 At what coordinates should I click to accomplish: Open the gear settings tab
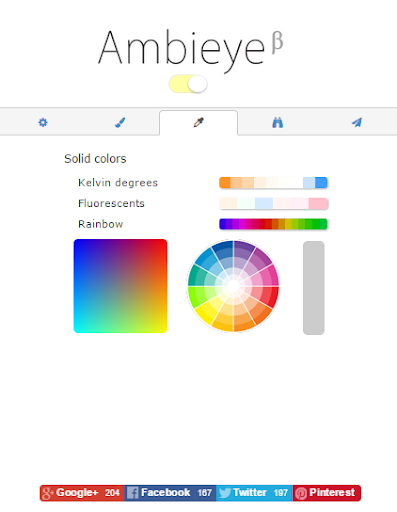point(43,122)
